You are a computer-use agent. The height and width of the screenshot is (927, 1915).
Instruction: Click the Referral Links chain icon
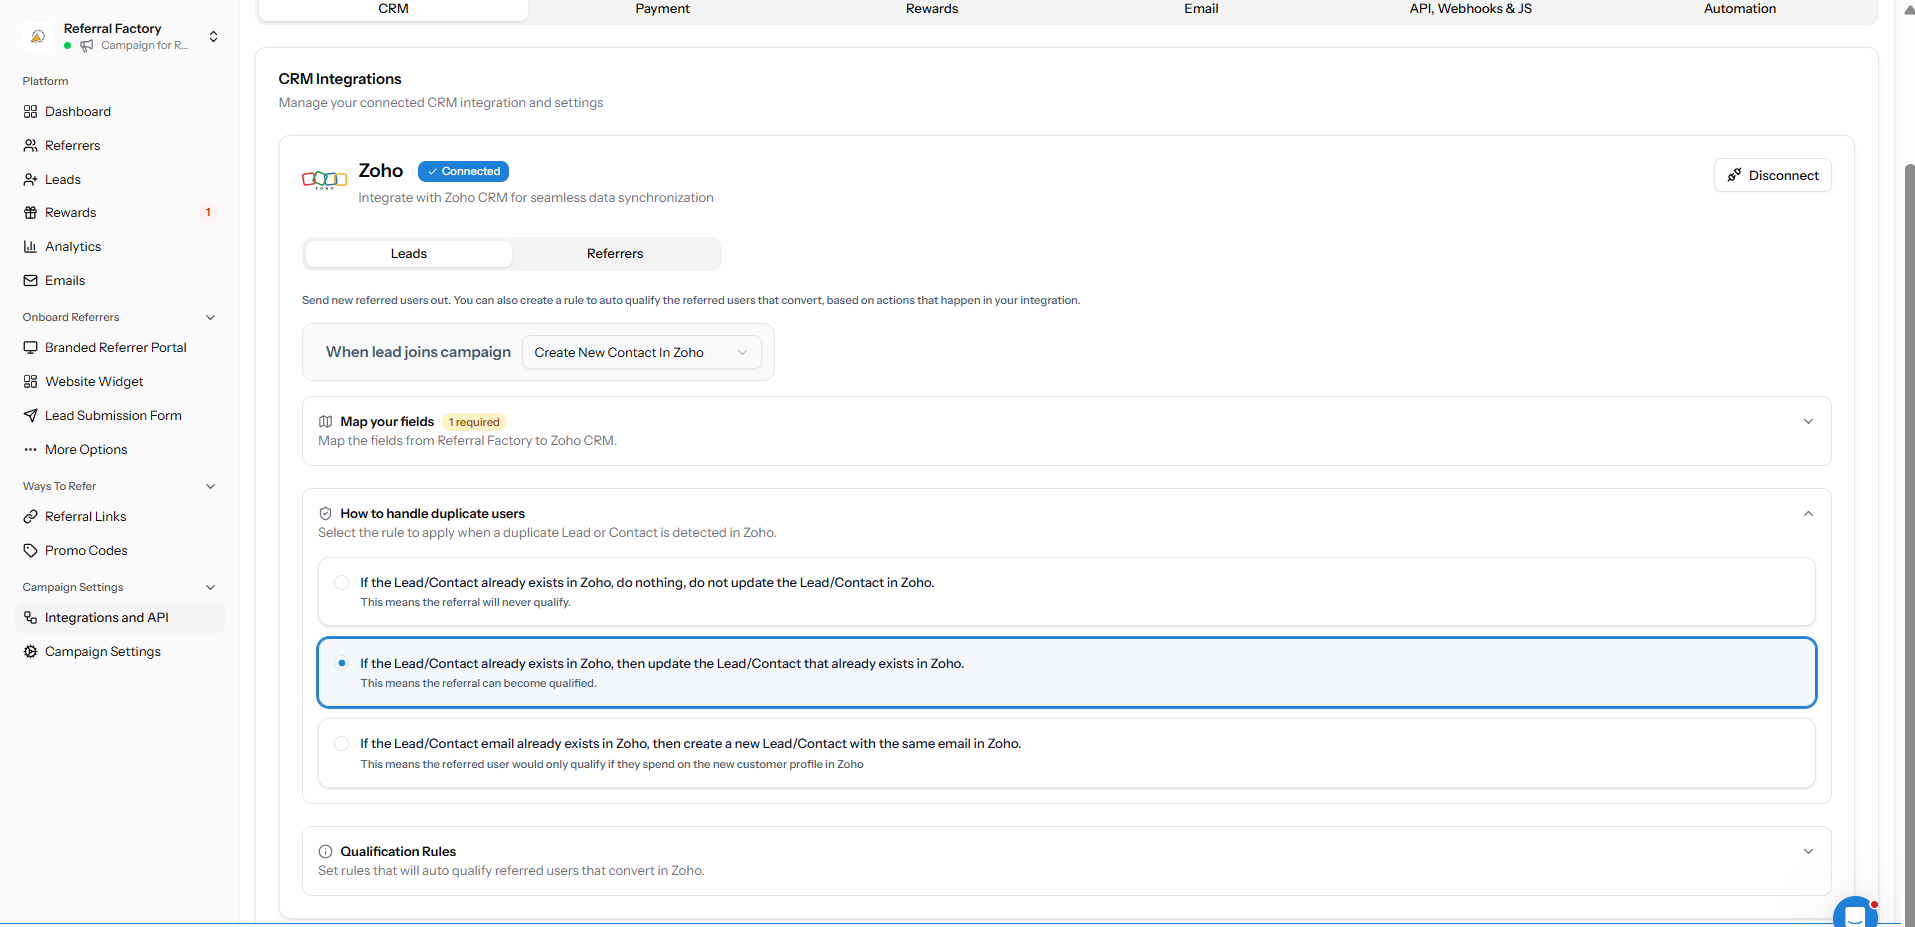click(30, 517)
